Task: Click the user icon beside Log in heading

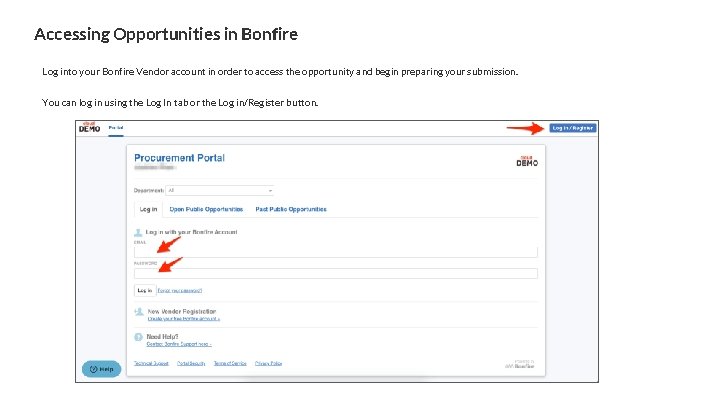Action: pyautogui.click(x=139, y=231)
